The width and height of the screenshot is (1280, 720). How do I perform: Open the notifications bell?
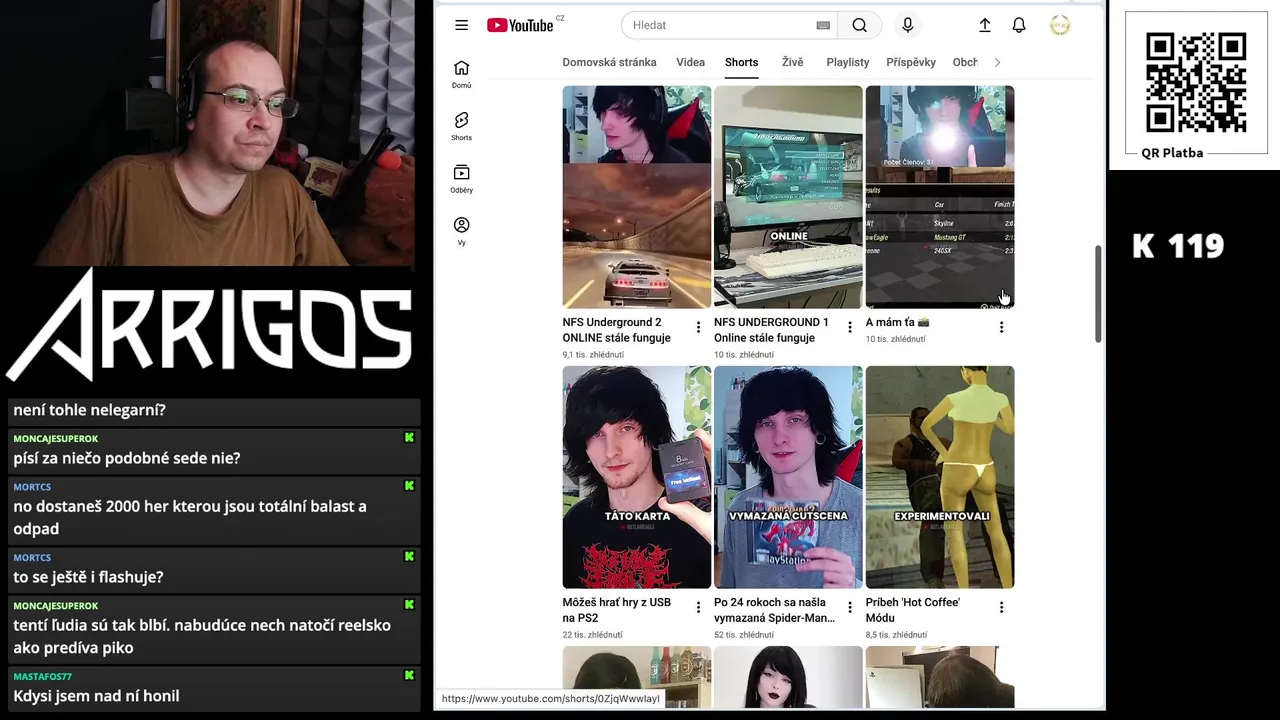point(1019,25)
